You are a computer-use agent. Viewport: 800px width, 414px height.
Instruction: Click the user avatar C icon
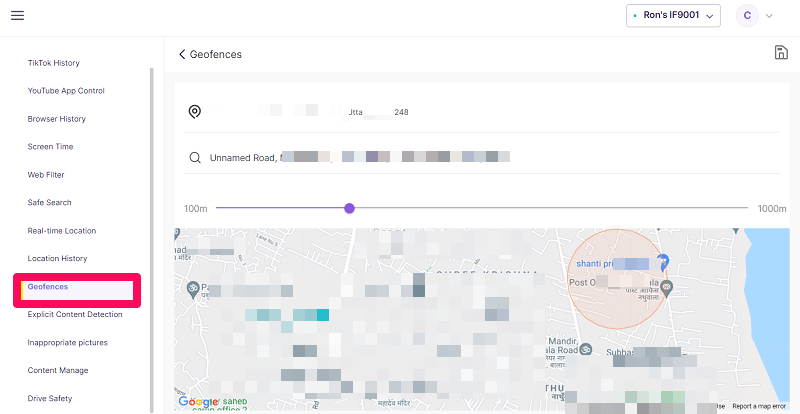746,15
